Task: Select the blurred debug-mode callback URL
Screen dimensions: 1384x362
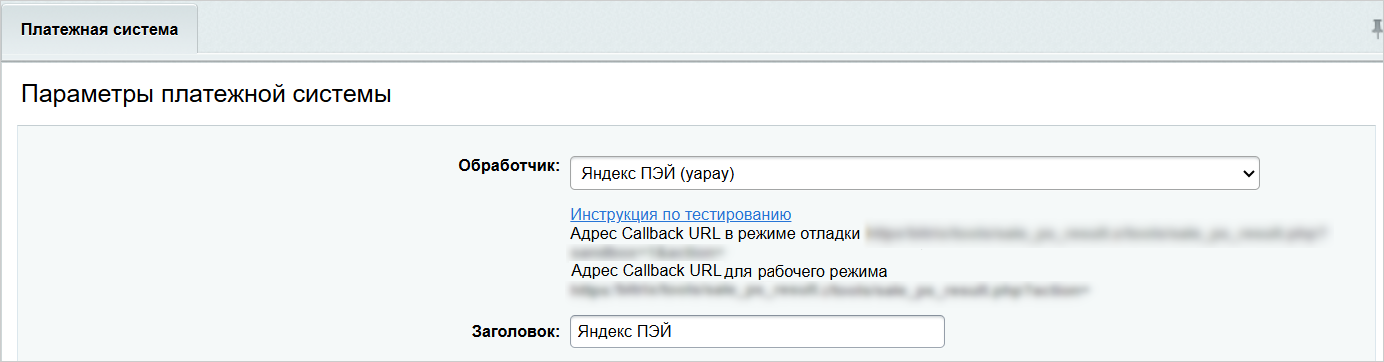Action: [1097, 234]
